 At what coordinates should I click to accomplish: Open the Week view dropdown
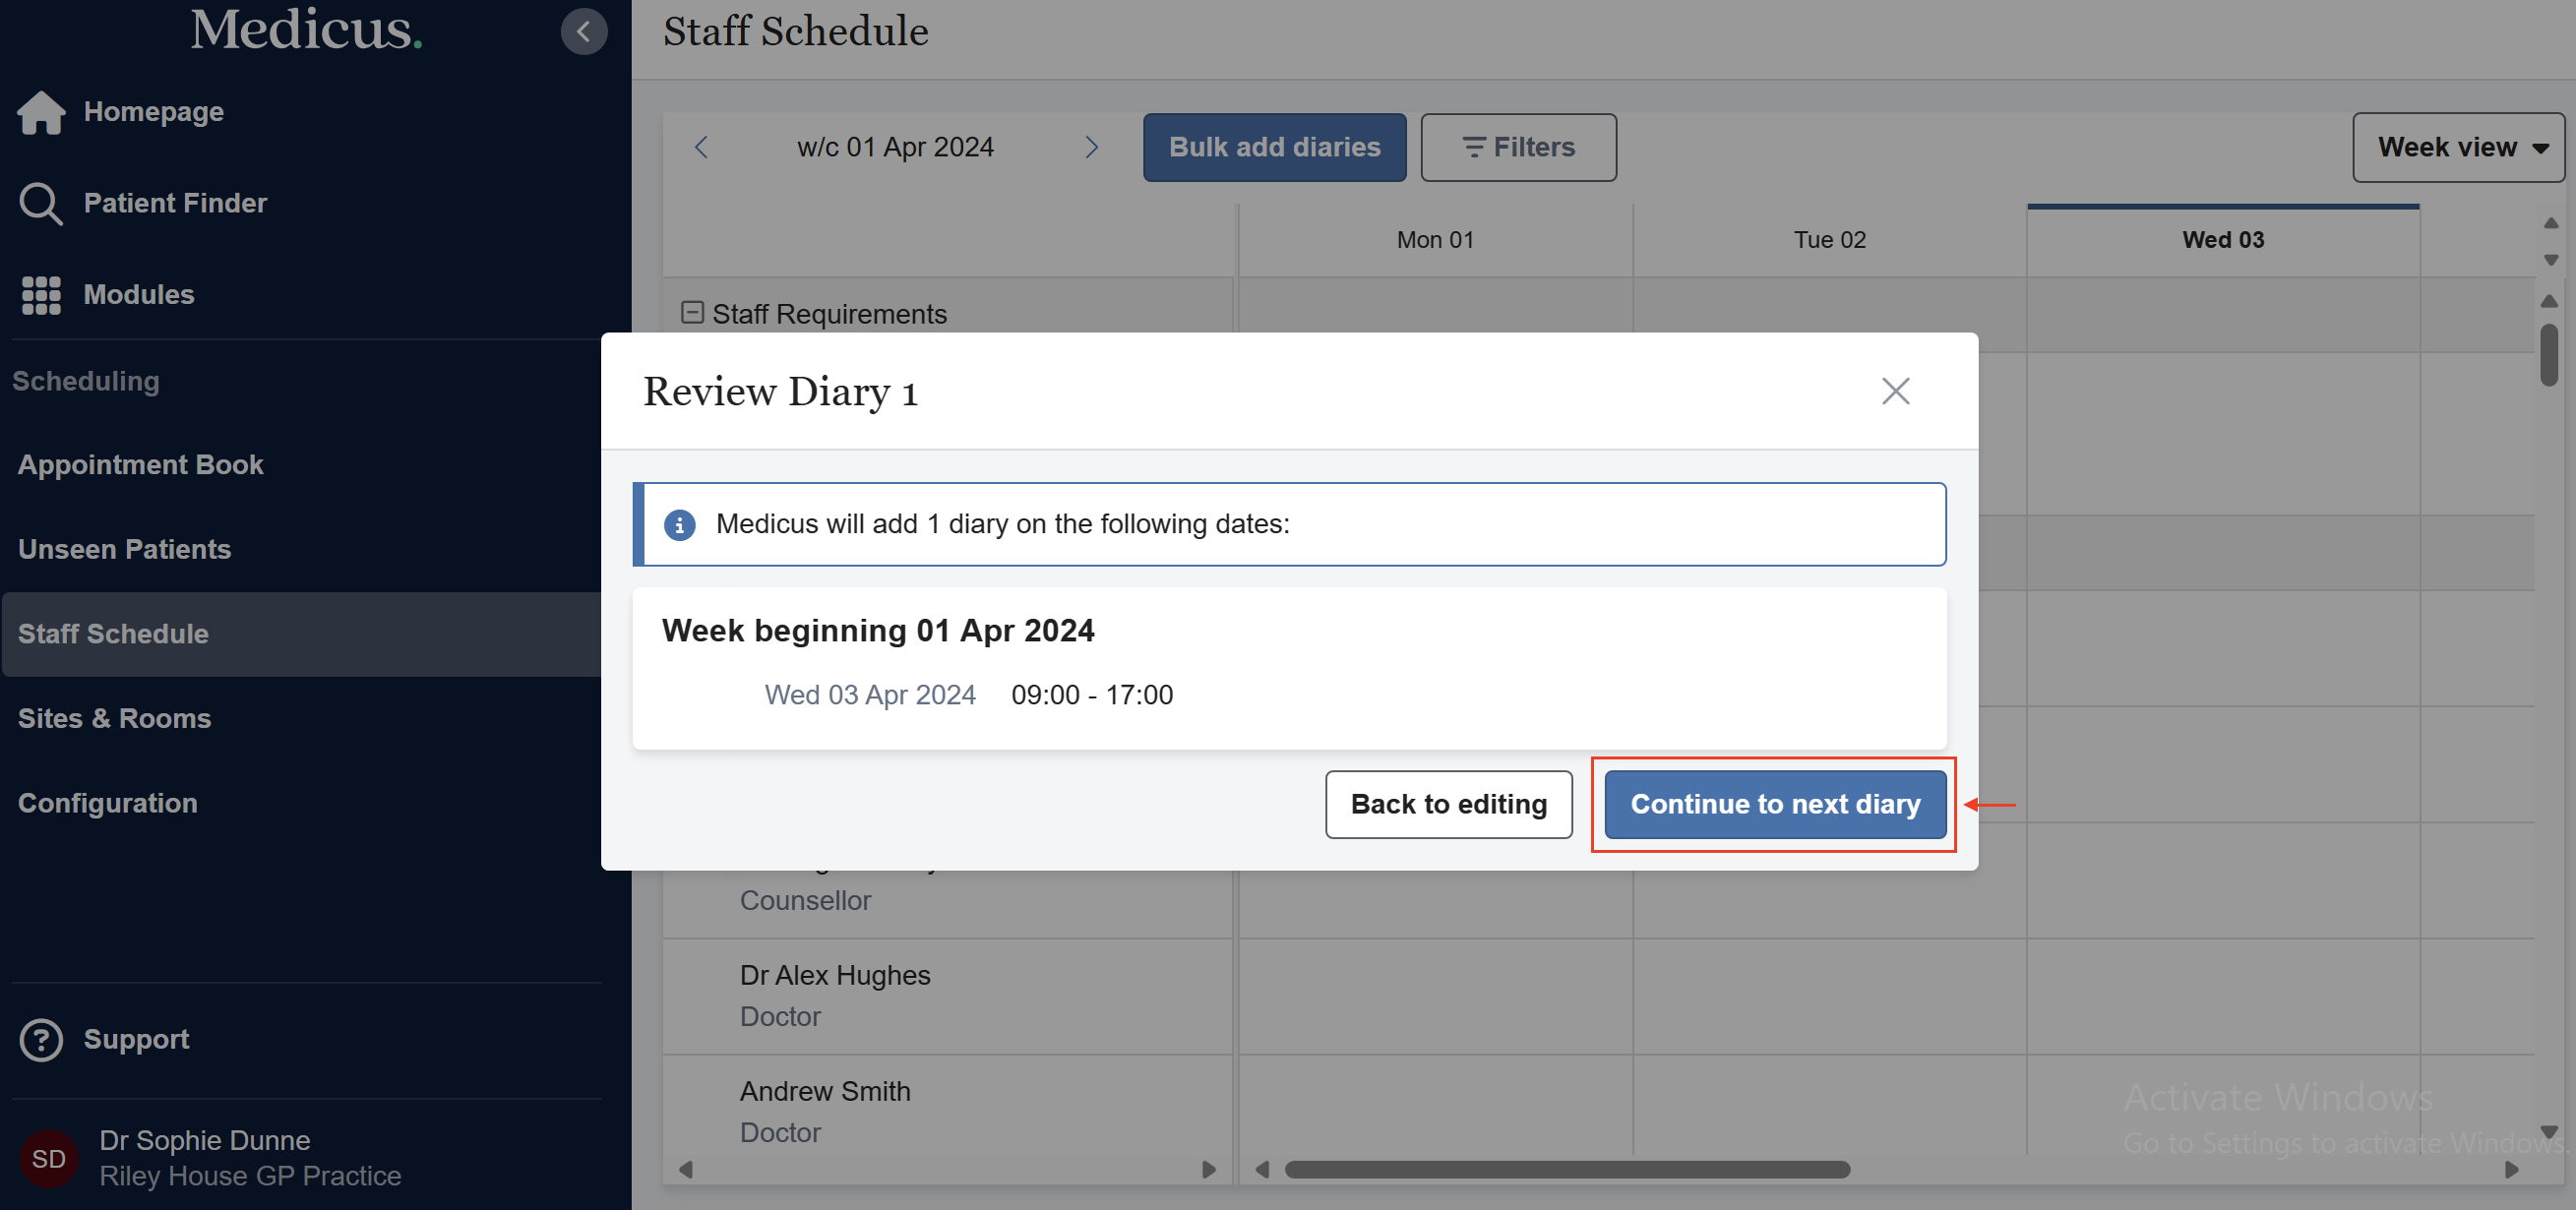[2458, 147]
